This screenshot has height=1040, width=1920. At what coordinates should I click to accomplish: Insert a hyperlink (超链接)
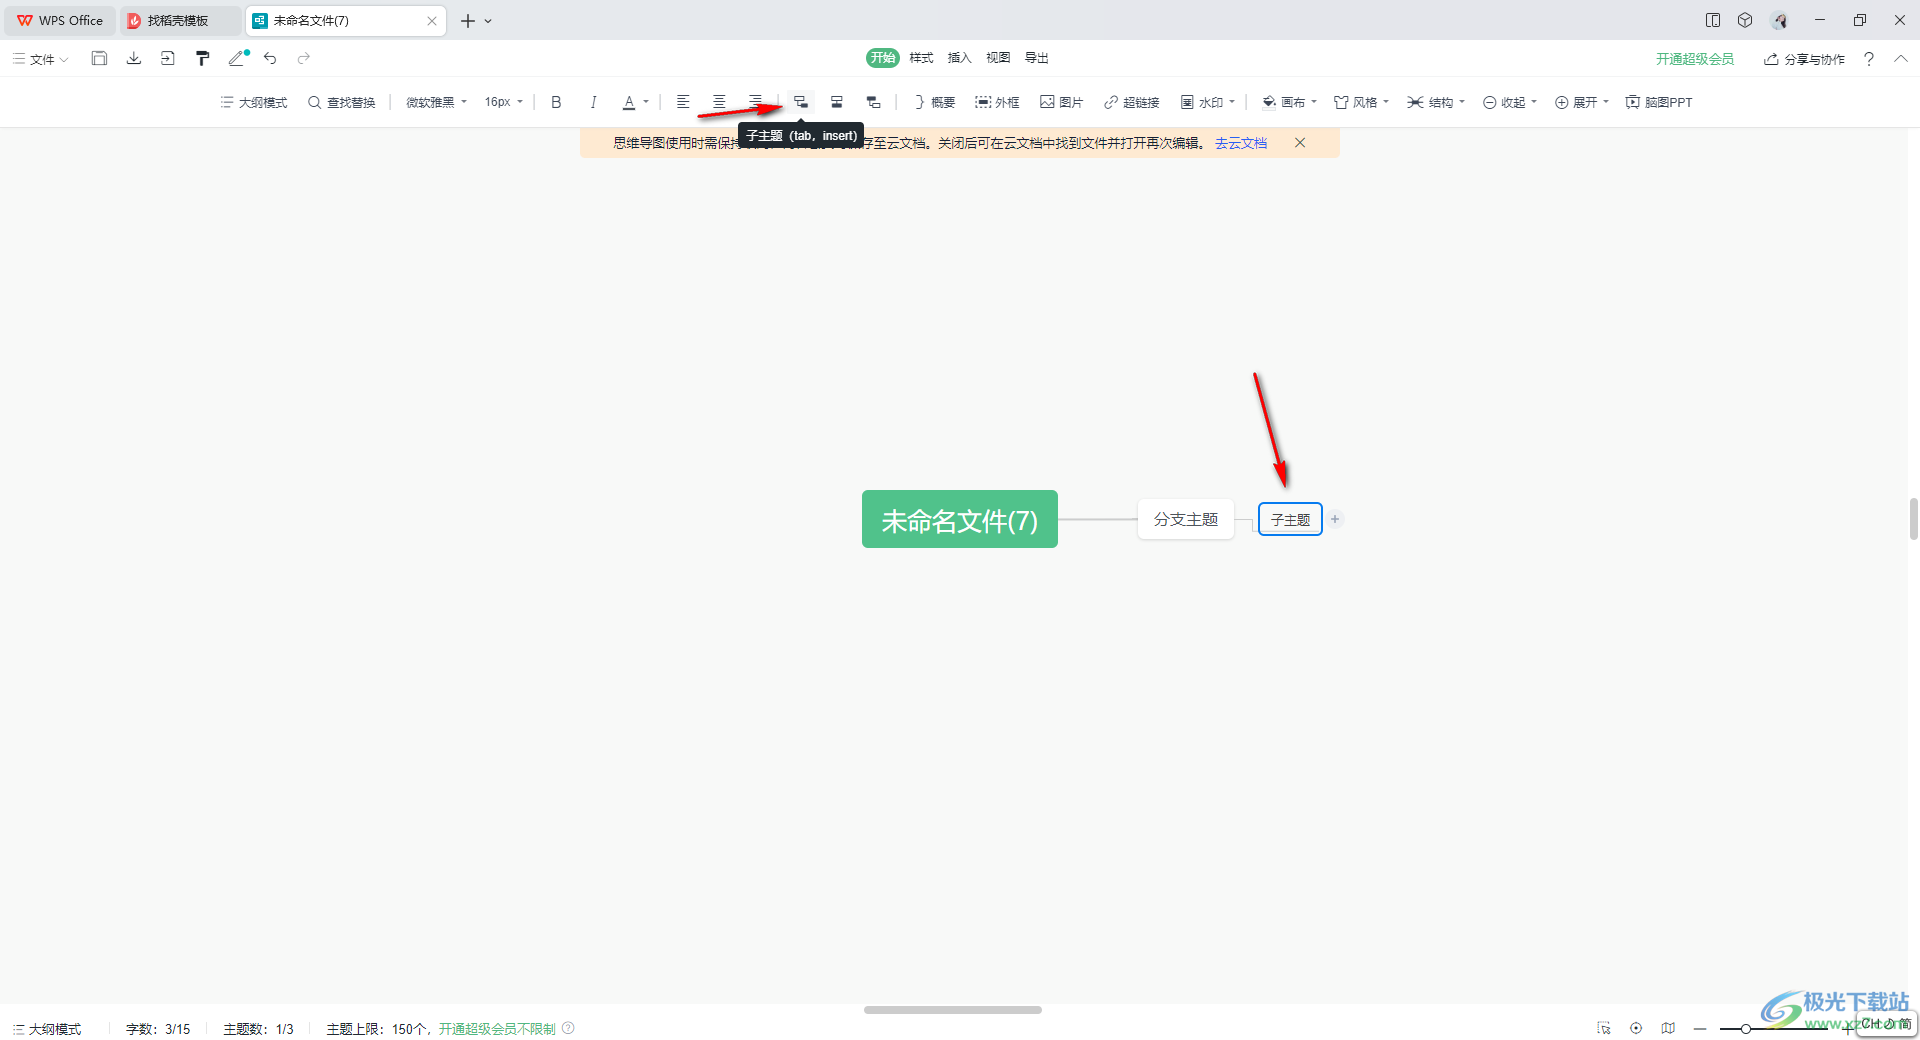pyautogui.click(x=1132, y=102)
